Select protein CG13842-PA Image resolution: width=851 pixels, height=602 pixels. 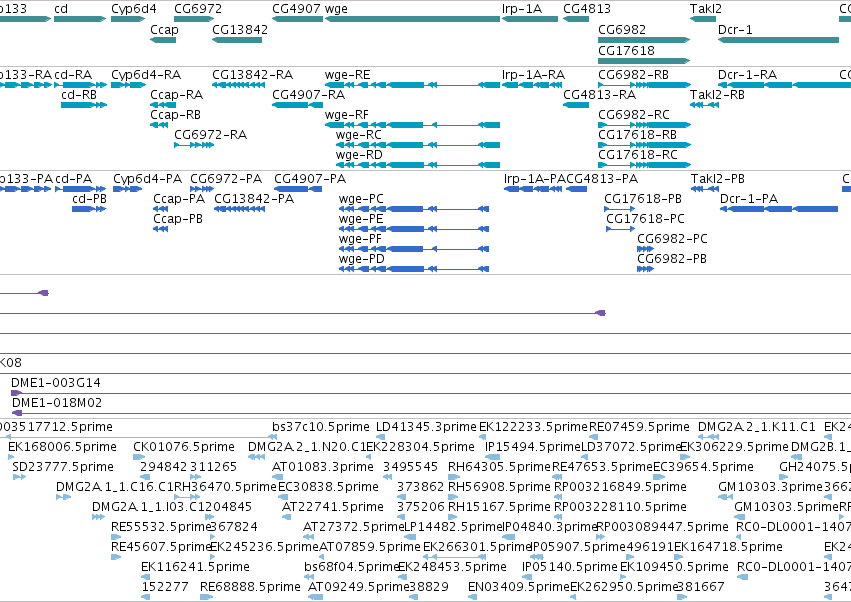pos(239,210)
